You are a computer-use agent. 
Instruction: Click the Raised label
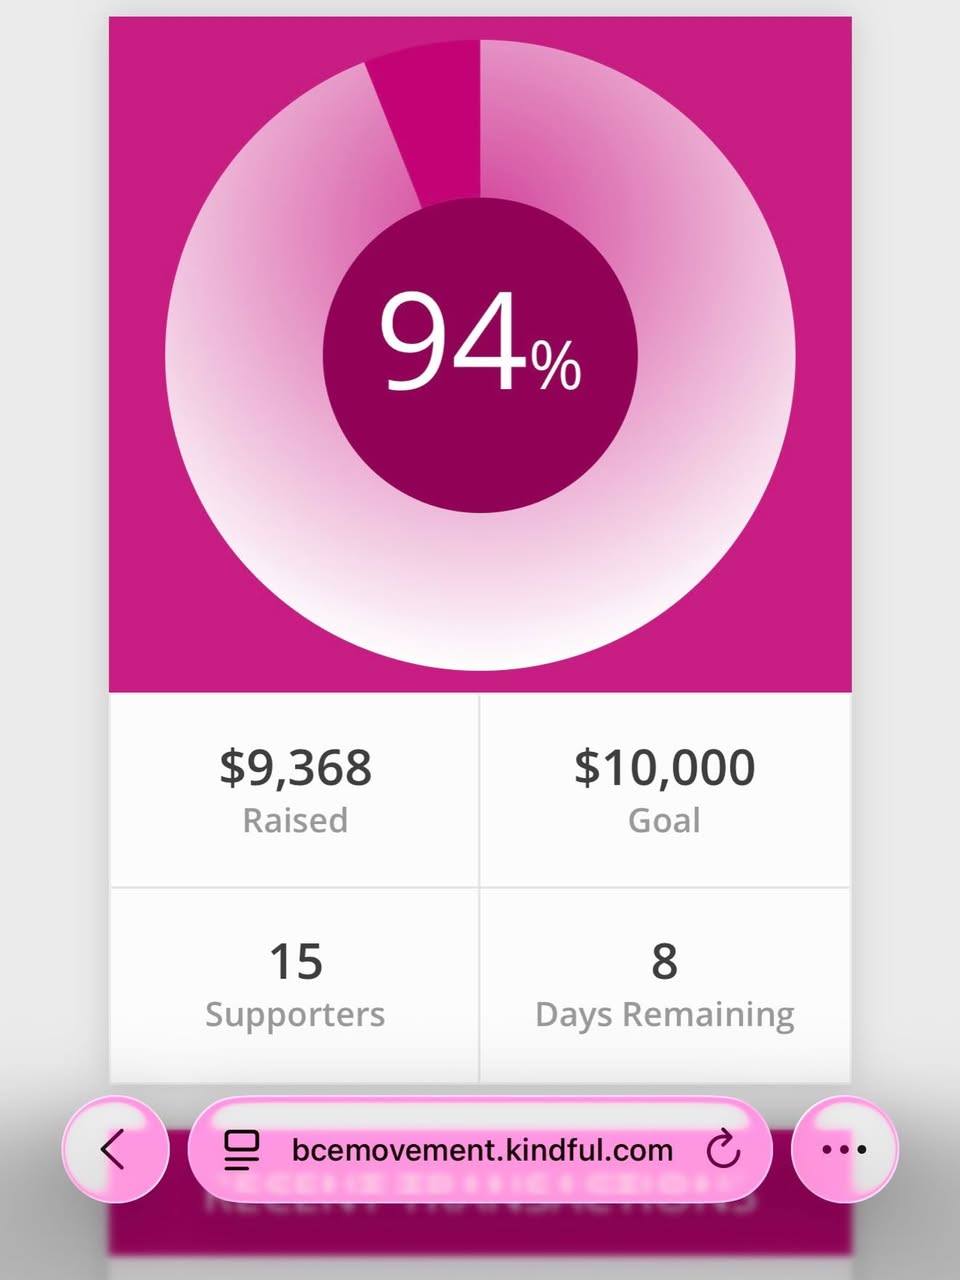tap(295, 821)
